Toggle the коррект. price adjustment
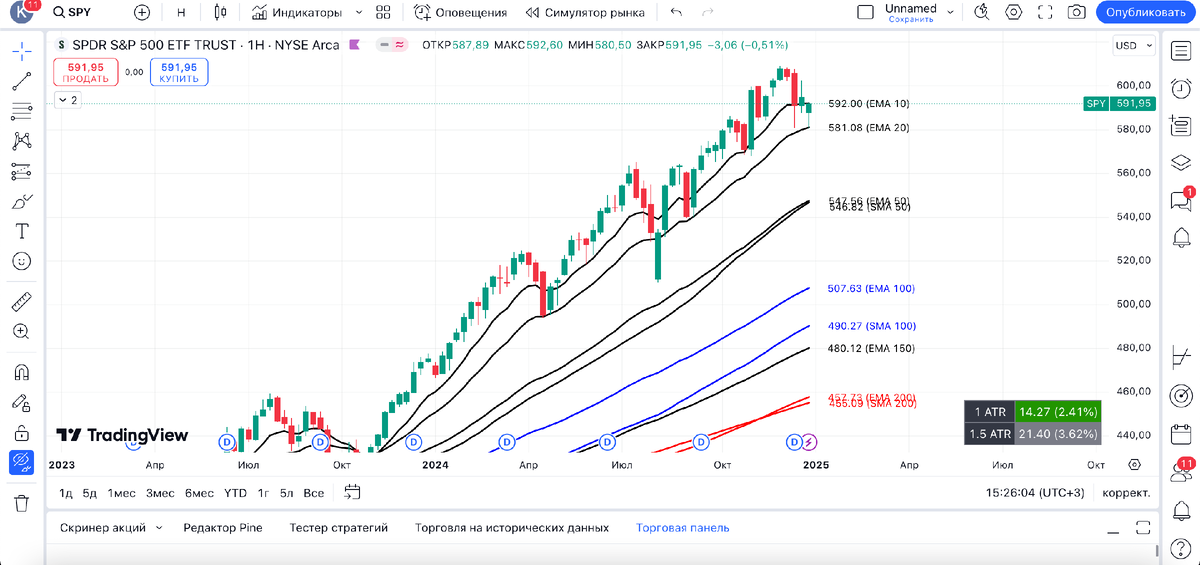The height and width of the screenshot is (565, 1200). point(1126,493)
